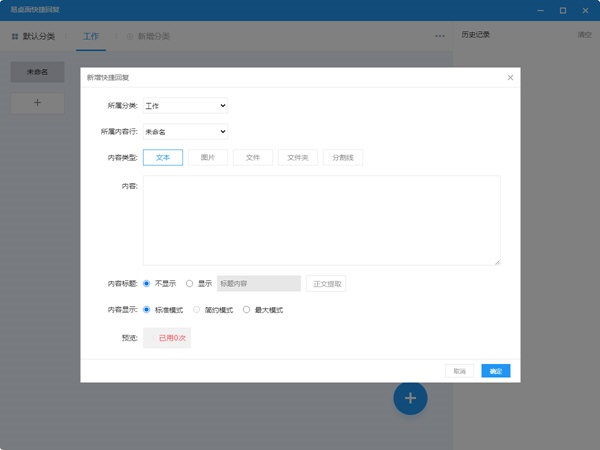This screenshot has width=600, height=450.
Task: Click the 清空 history link
Action: (x=584, y=35)
